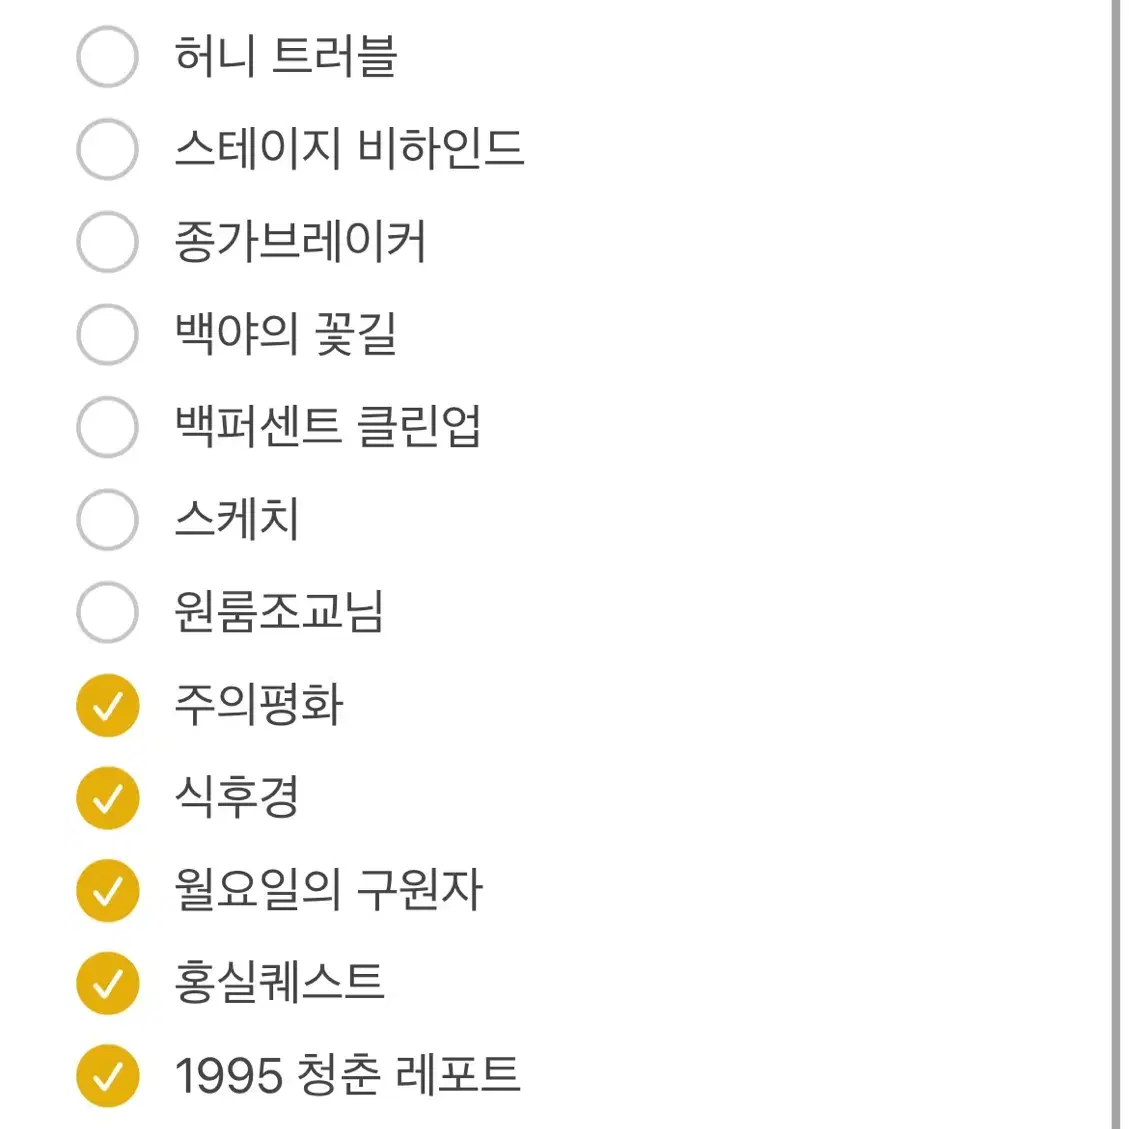This screenshot has width=1129, height=1129.
Task: Select the 백야의 꽃길 title text
Action: (285, 335)
